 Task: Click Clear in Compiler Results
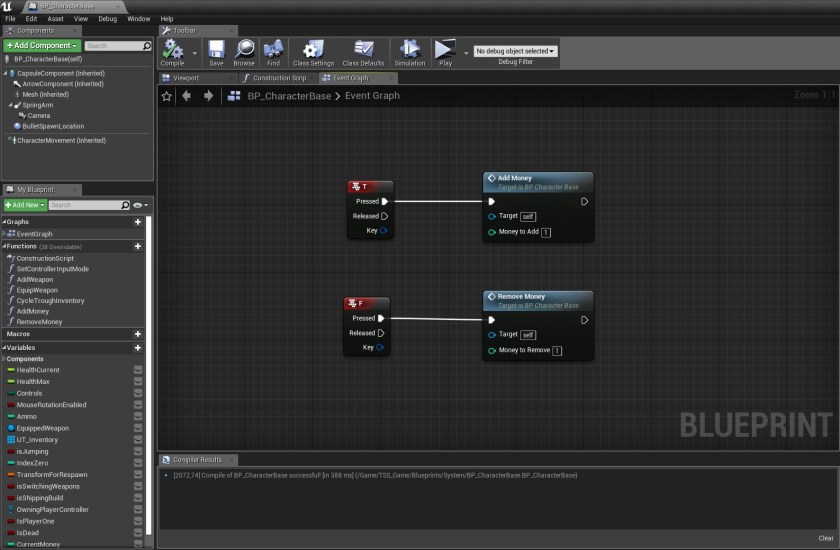tap(825, 538)
